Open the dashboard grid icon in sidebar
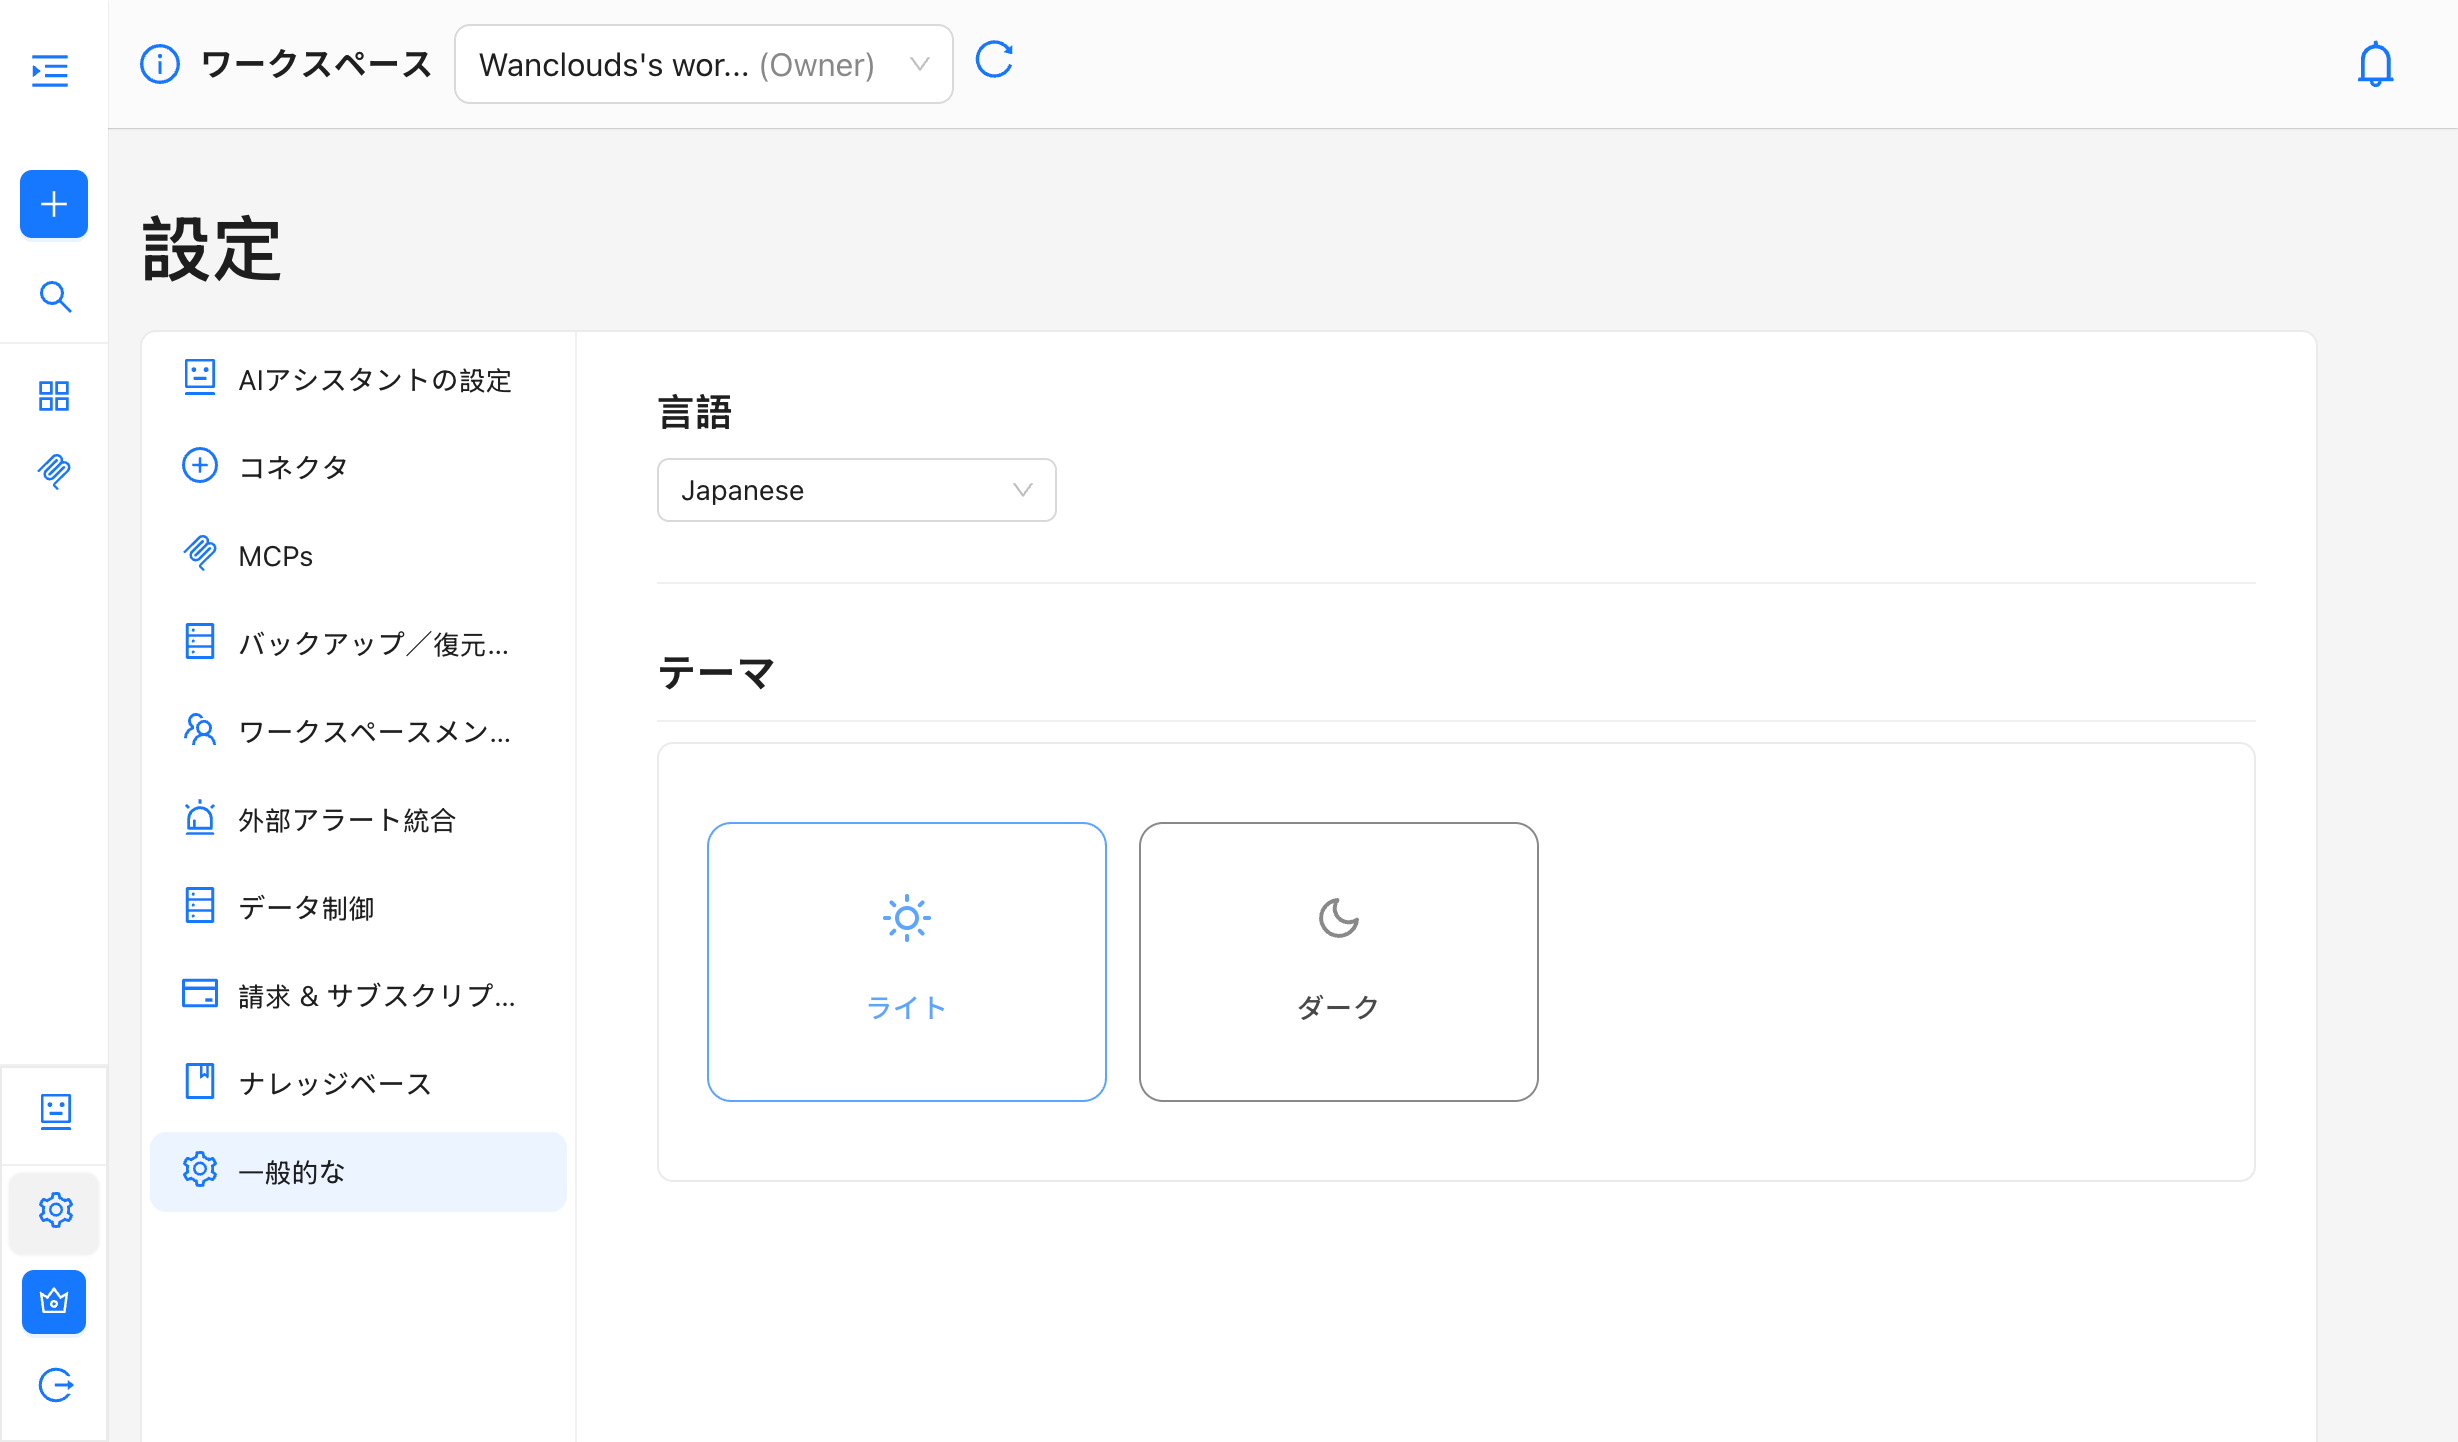The width and height of the screenshot is (2458, 1442). click(x=54, y=396)
